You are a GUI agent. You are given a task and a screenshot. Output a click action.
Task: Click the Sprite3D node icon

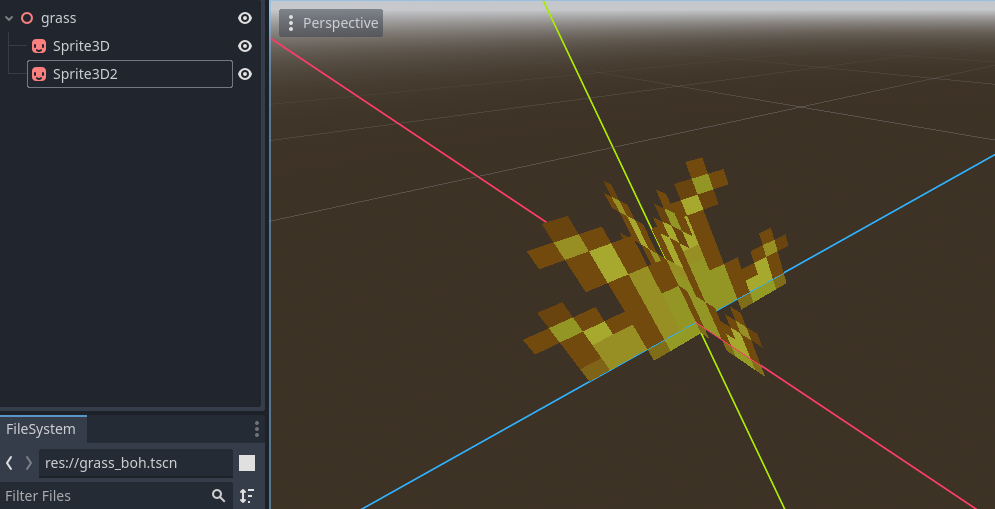click(x=39, y=46)
